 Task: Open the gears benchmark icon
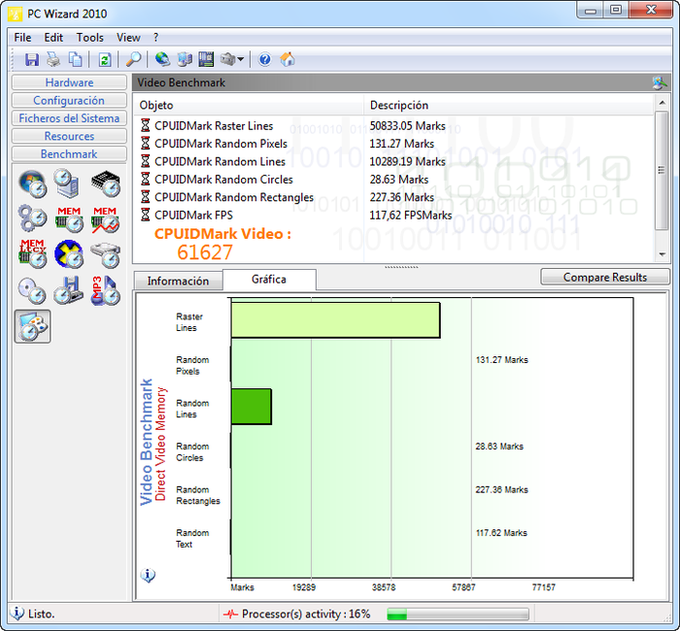coord(33,219)
